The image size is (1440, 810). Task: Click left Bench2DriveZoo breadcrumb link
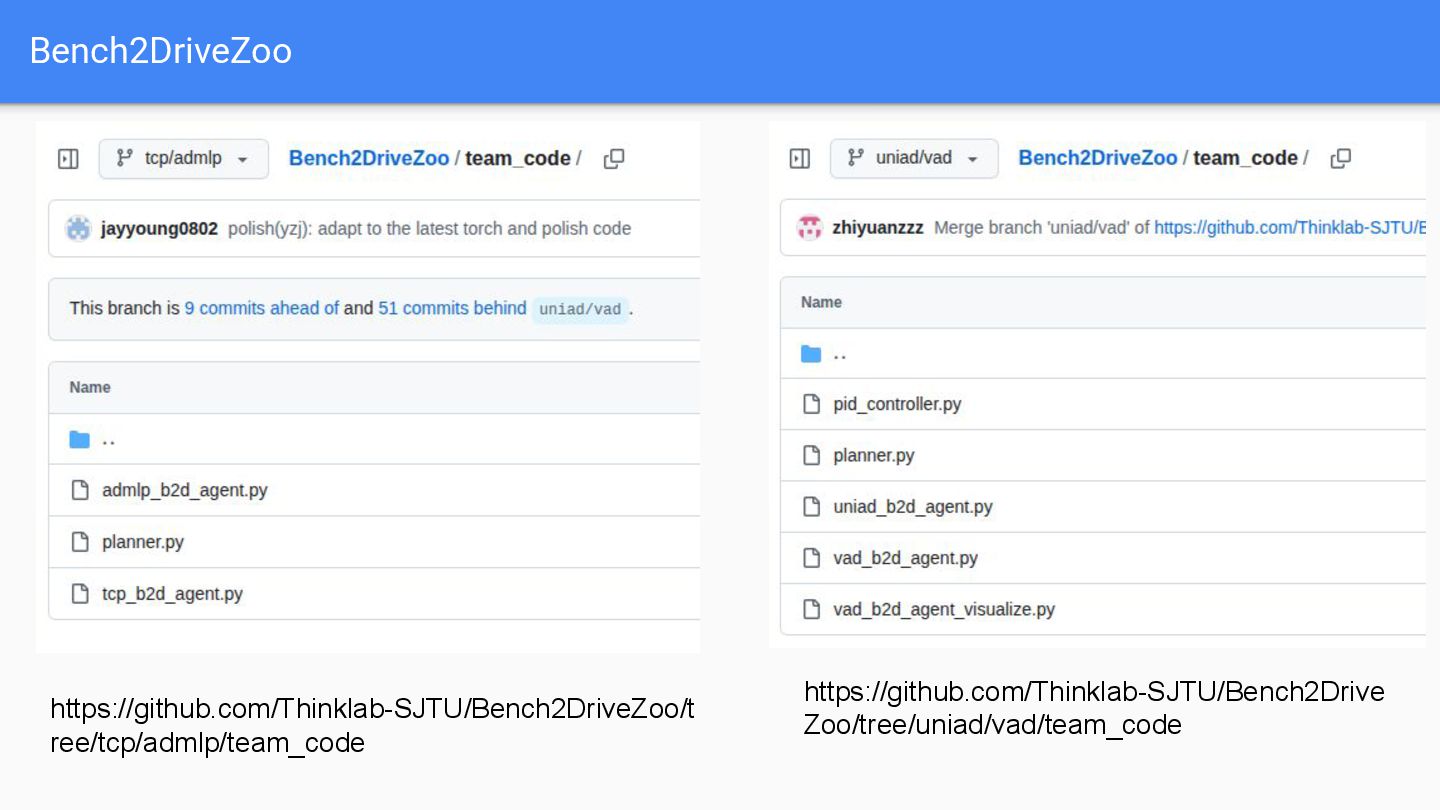click(x=369, y=158)
